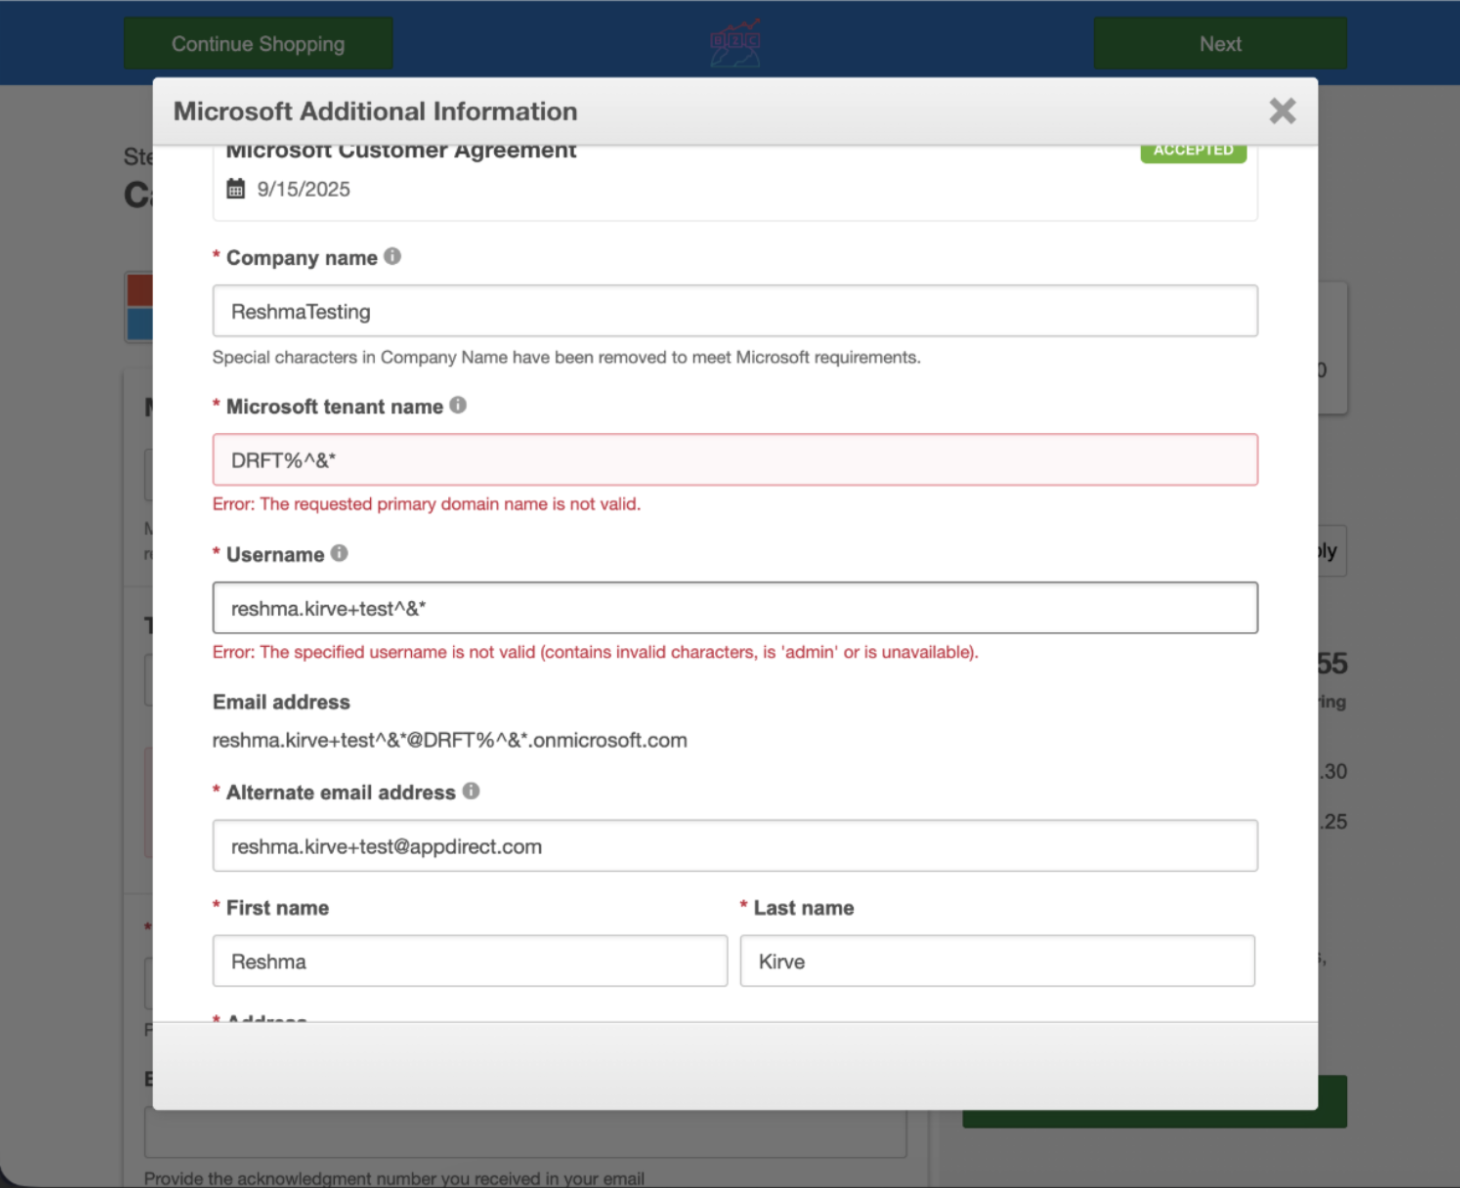1460x1188 pixels.
Task: Click info icon for Alternate email address
Action: (471, 791)
